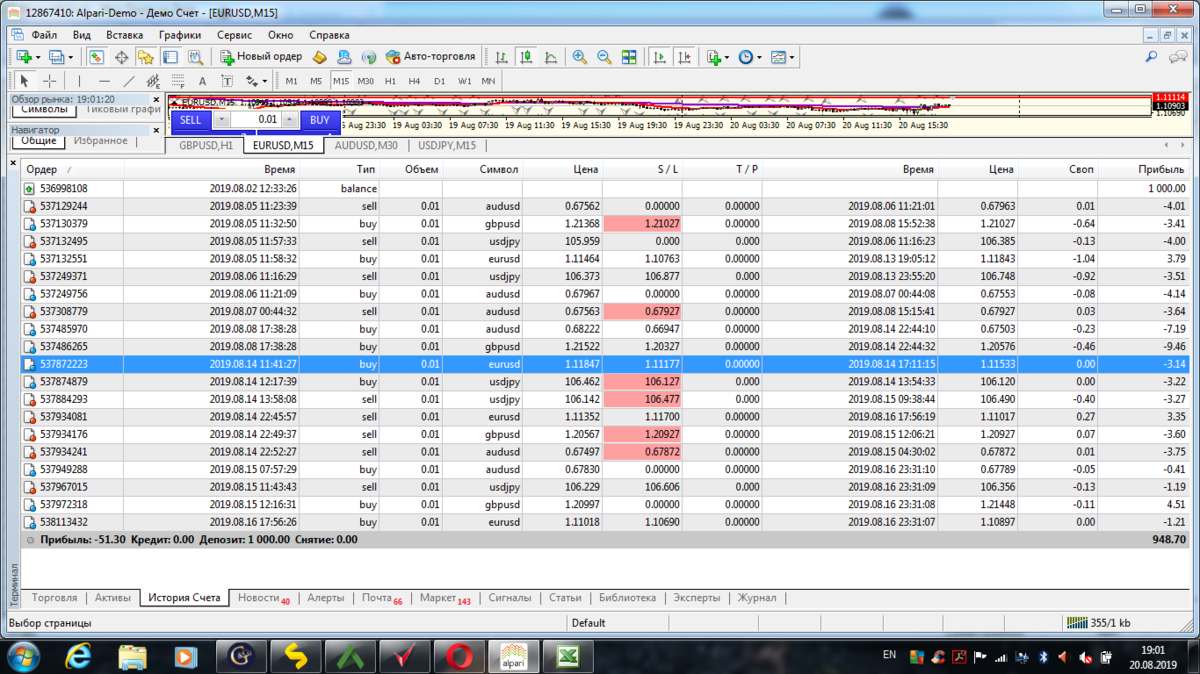Expand the arrows objects dropdown
The image size is (1200, 674).
pyautogui.click(x=264, y=81)
